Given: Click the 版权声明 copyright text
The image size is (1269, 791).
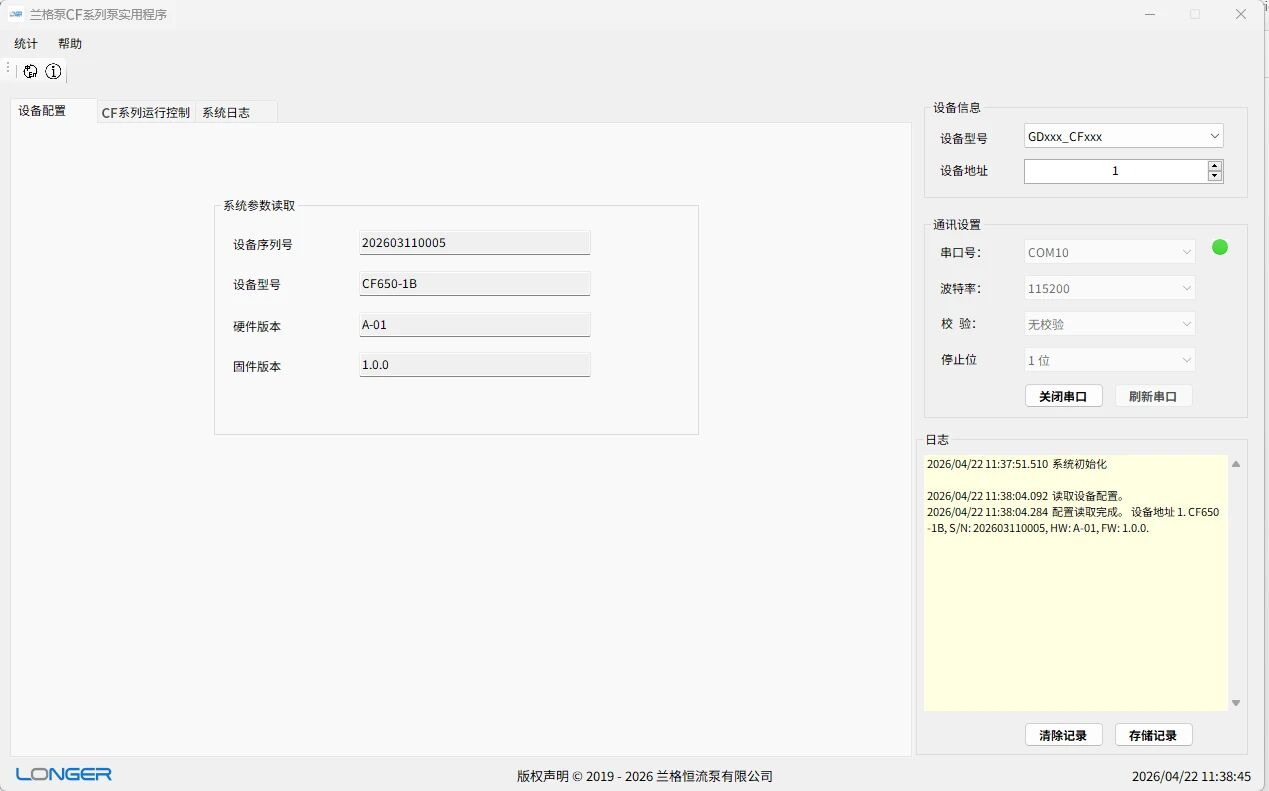Looking at the screenshot, I should click(x=645, y=776).
